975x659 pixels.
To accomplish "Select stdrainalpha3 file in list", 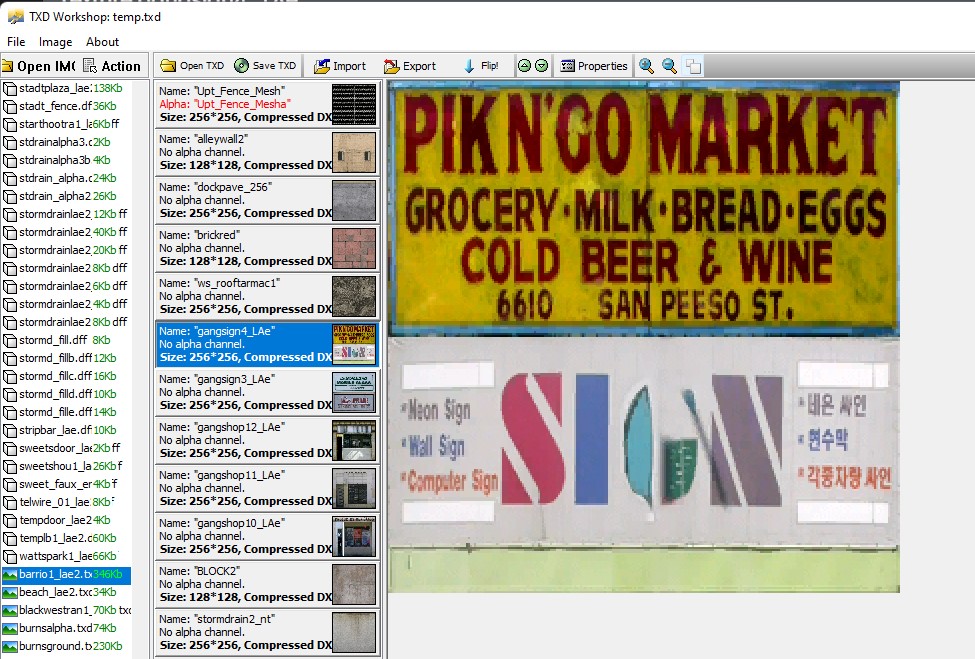I will click(66, 142).
